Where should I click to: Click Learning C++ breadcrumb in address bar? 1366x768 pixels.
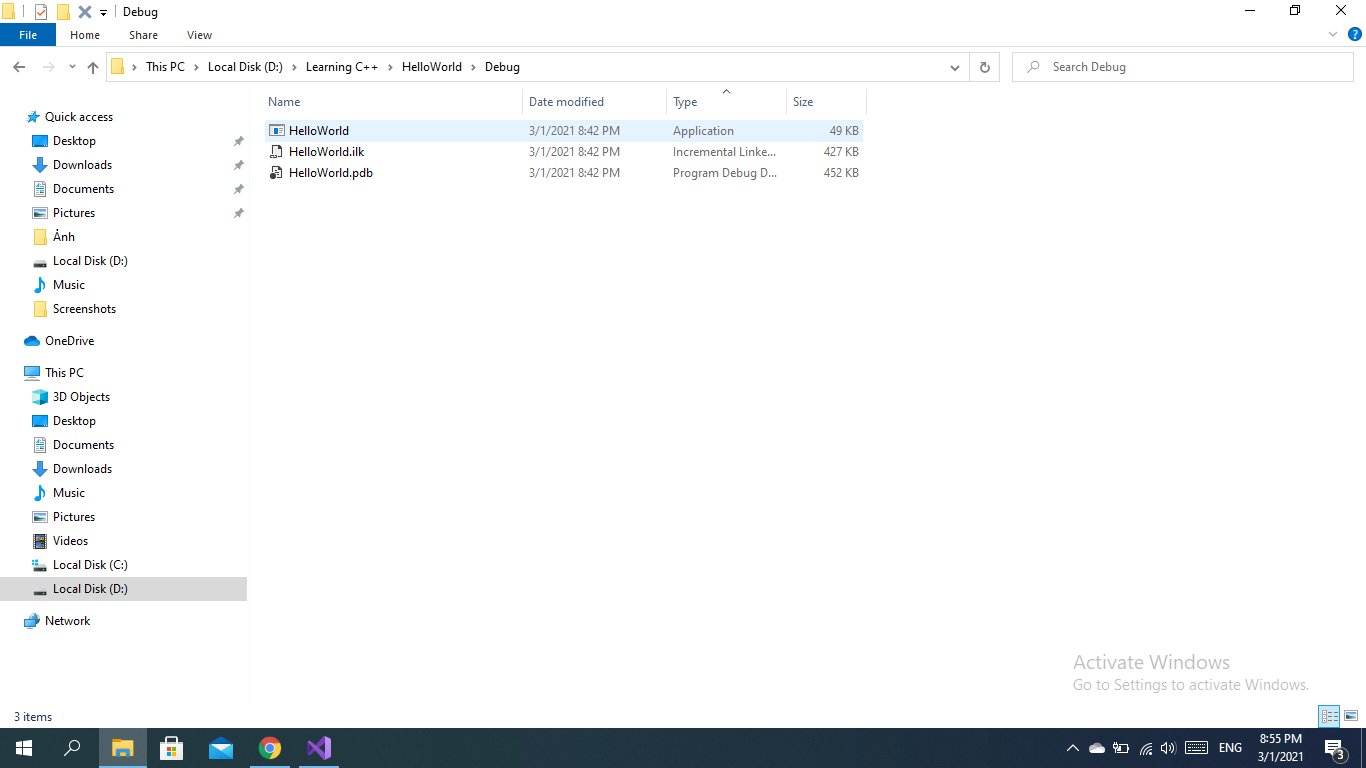click(342, 67)
